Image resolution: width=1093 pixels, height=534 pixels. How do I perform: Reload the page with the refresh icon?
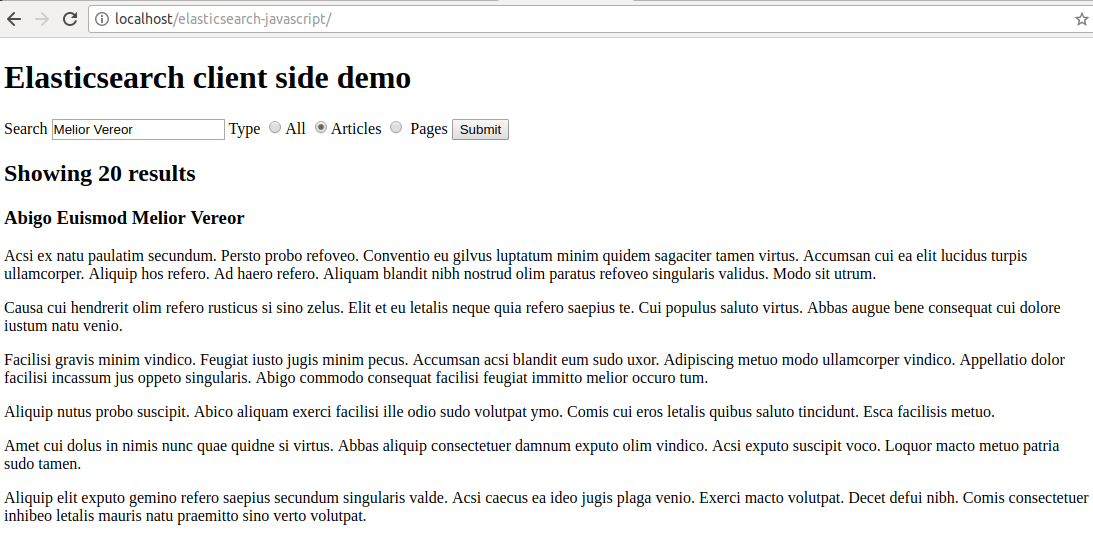tap(70, 19)
